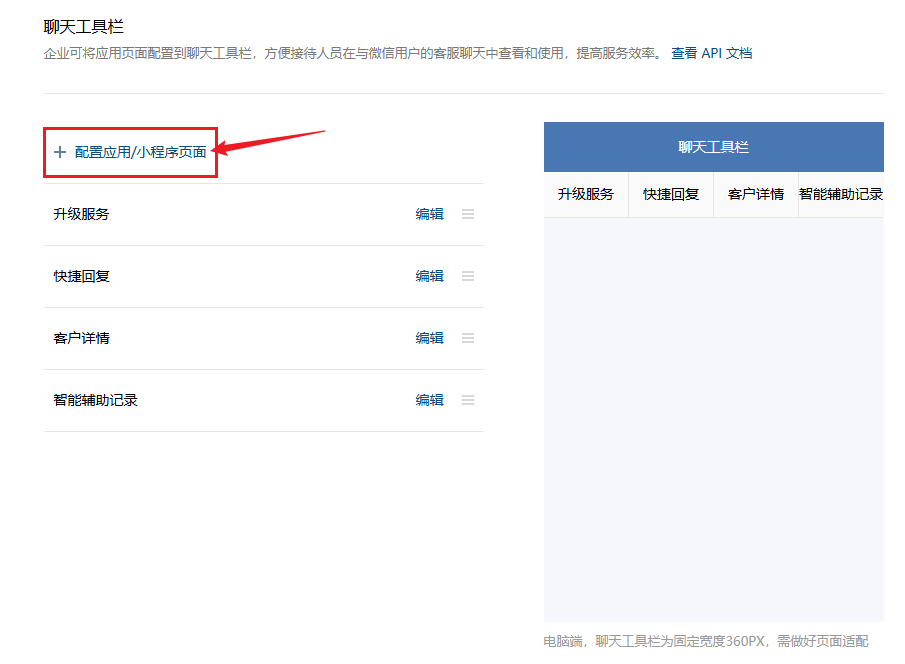905x664 pixels.
Task: Click the drag handle icon for 智能辅助记录
Action: [468, 400]
